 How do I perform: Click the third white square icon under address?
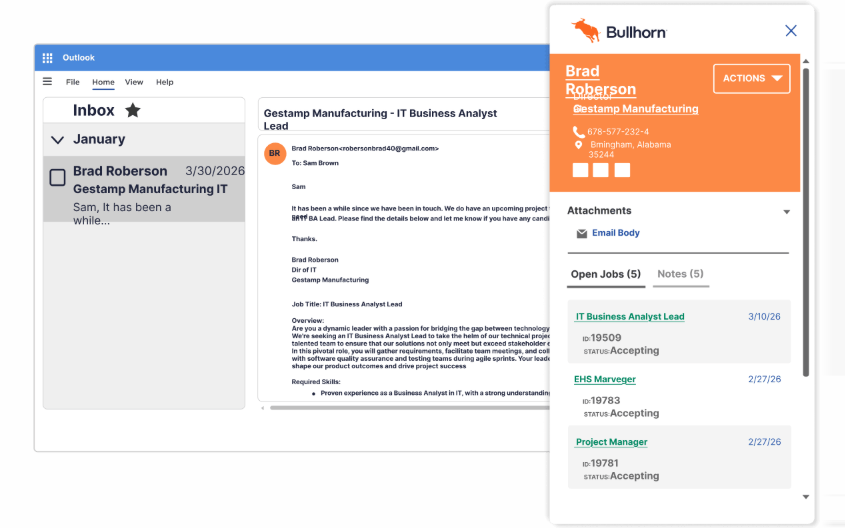point(622,170)
